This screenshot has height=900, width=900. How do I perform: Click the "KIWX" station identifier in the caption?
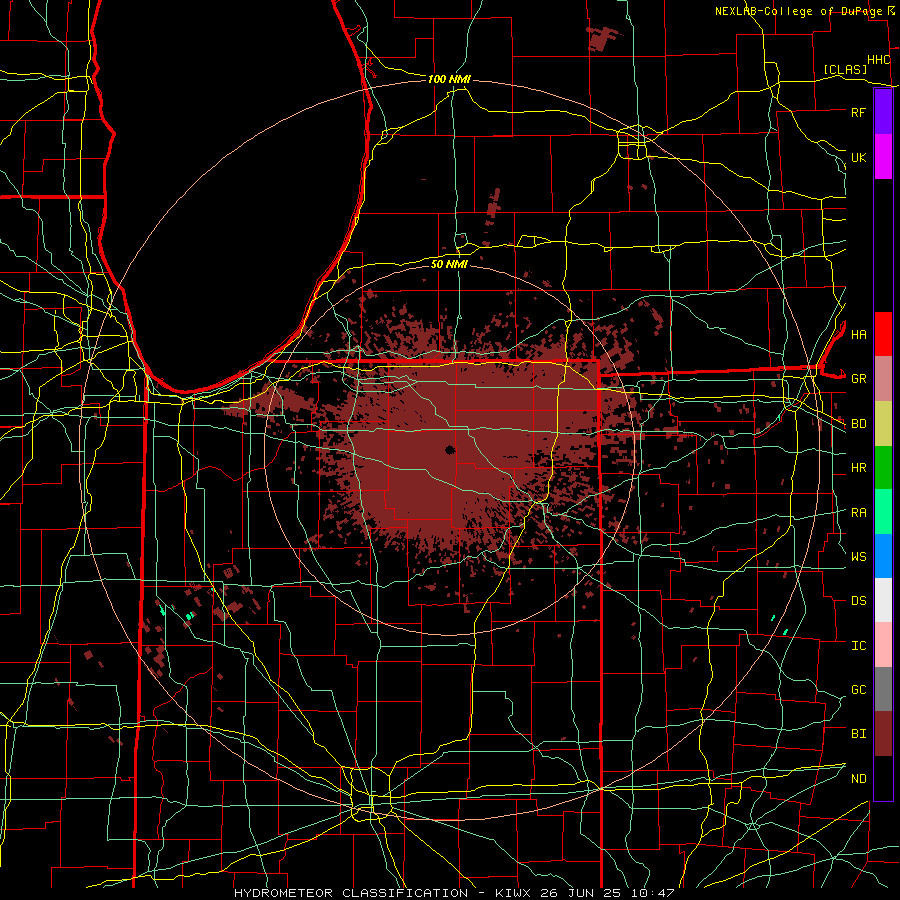[x=512, y=893]
